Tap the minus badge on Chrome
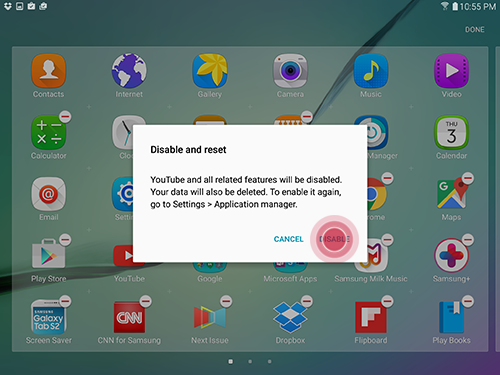The height and width of the screenshot is (375, 500). pos(387,178)
